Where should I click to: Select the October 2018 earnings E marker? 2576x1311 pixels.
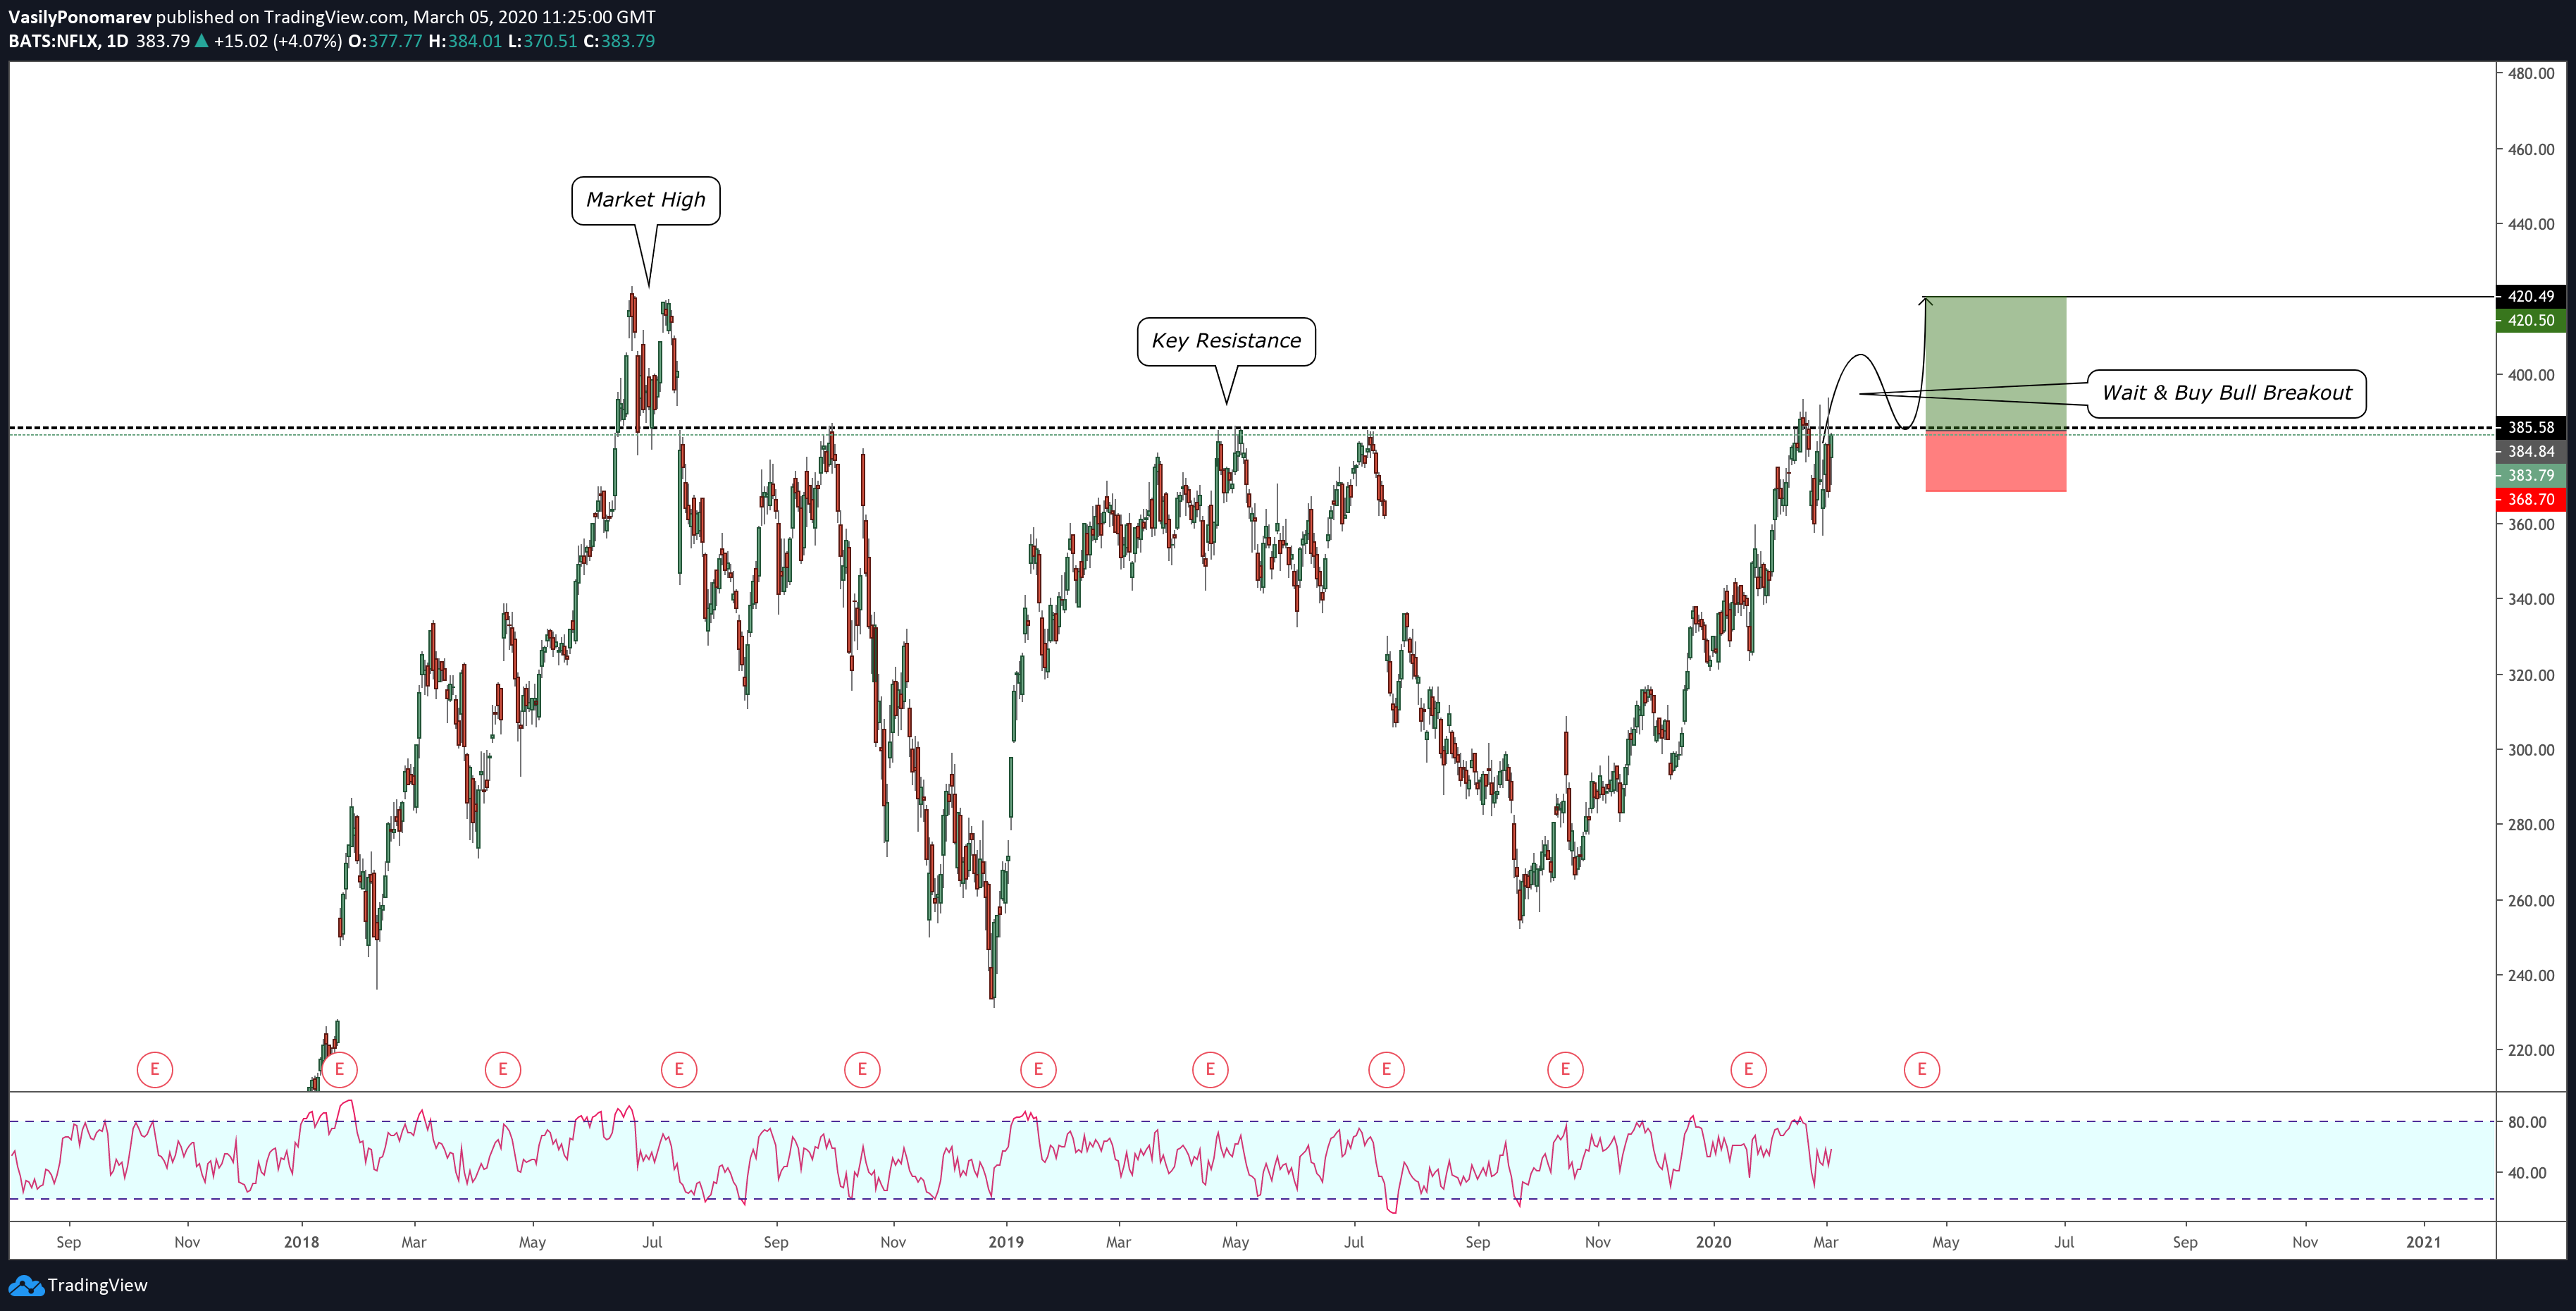click(862, 1069)
